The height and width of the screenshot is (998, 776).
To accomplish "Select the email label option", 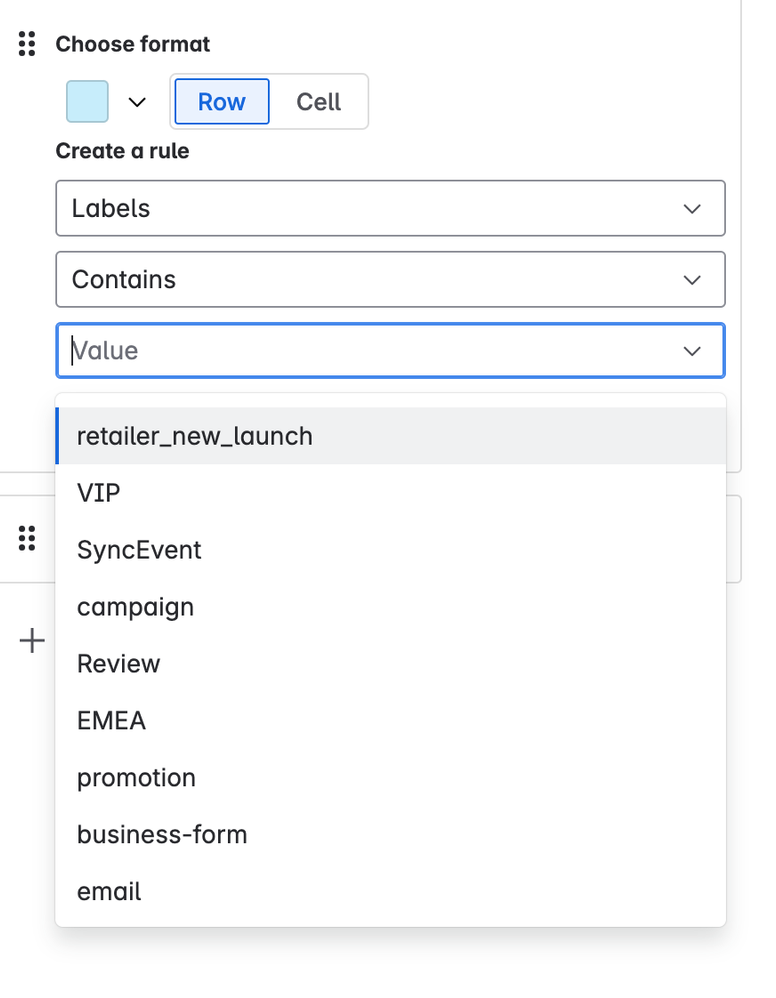I will (x=109, y=892).
